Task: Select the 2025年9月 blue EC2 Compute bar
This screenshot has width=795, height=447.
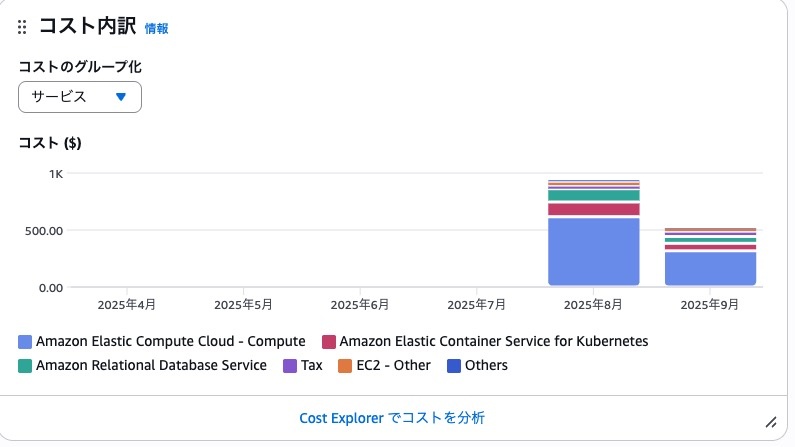Action: point(710,269)
